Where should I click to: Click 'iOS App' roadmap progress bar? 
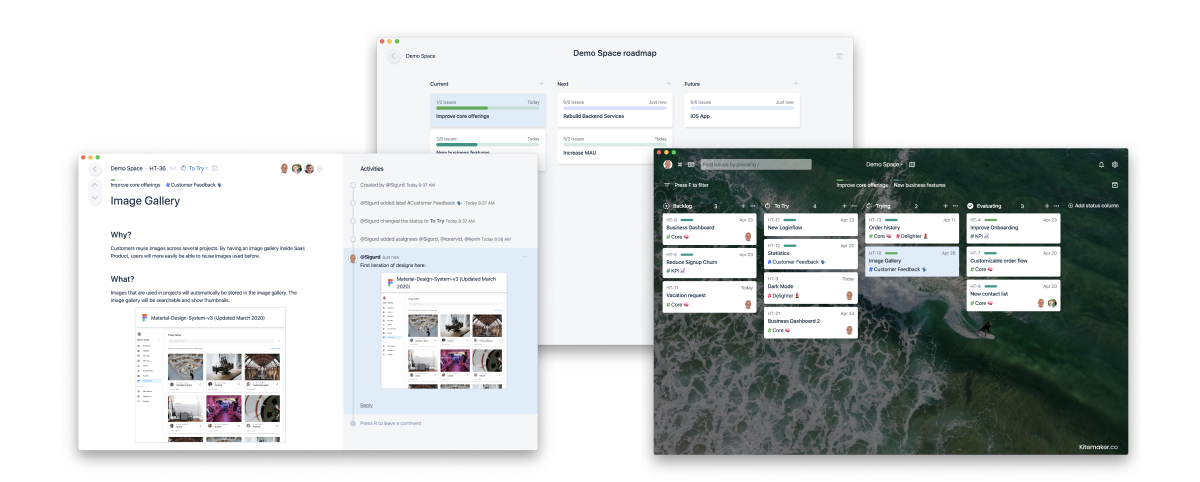pyautogui.click(x=742, y=108)
